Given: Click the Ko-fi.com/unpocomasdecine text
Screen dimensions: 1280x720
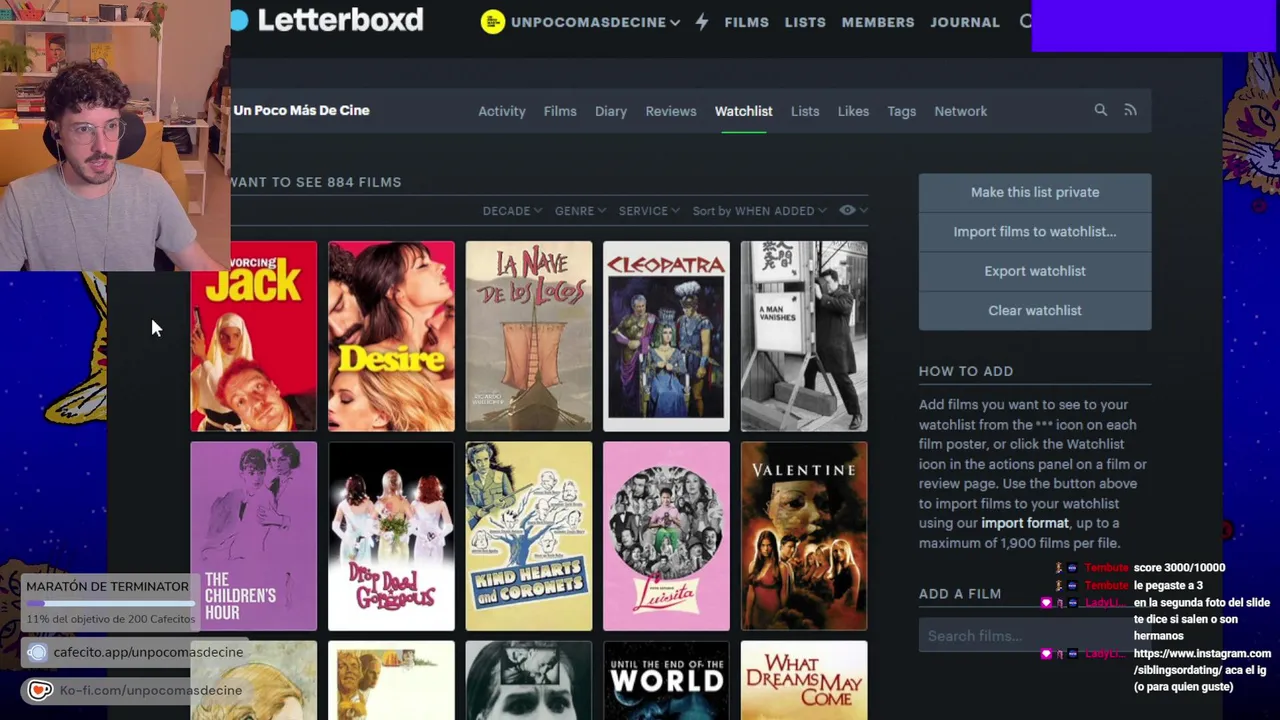Looking at the screenshot, I should (151, 690).
